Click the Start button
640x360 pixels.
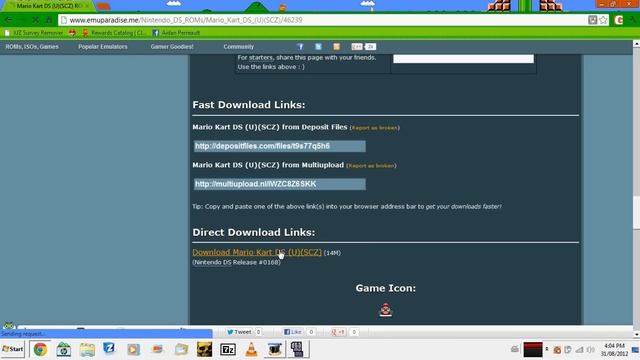point(13,349)
